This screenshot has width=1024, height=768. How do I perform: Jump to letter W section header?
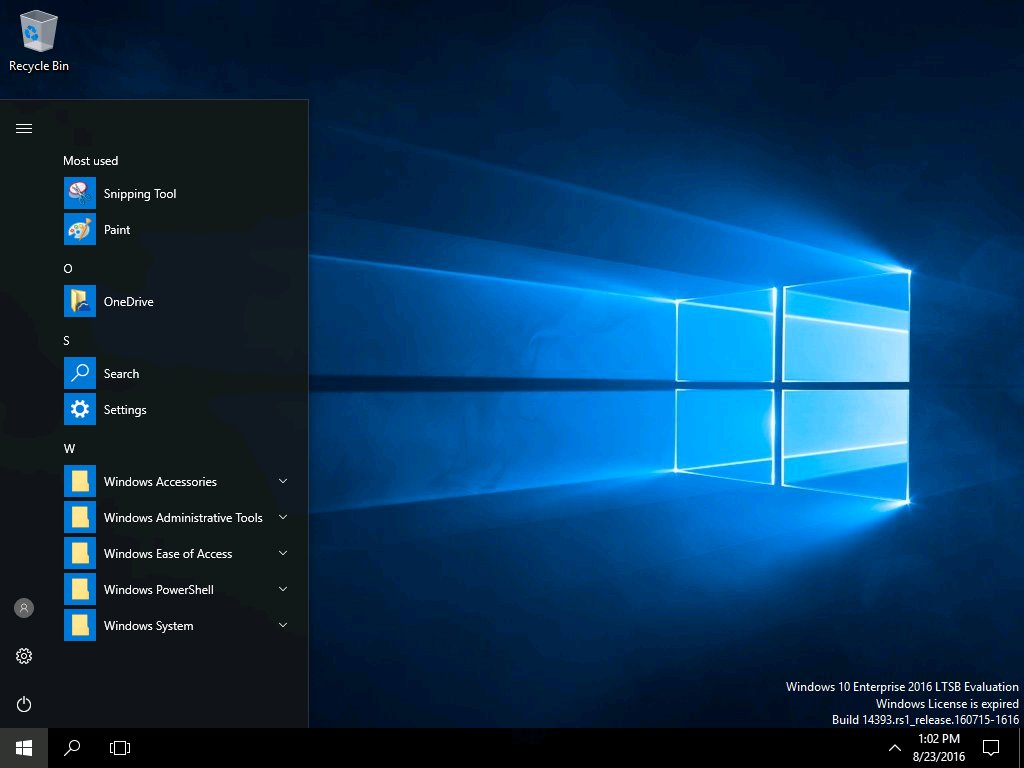pos(69,449)
